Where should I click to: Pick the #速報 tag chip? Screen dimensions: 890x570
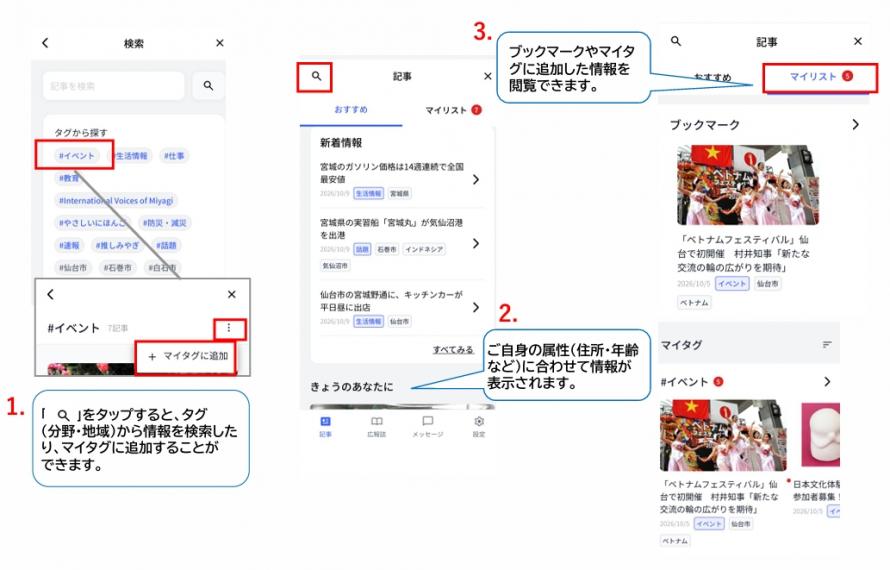coord(69,245)
